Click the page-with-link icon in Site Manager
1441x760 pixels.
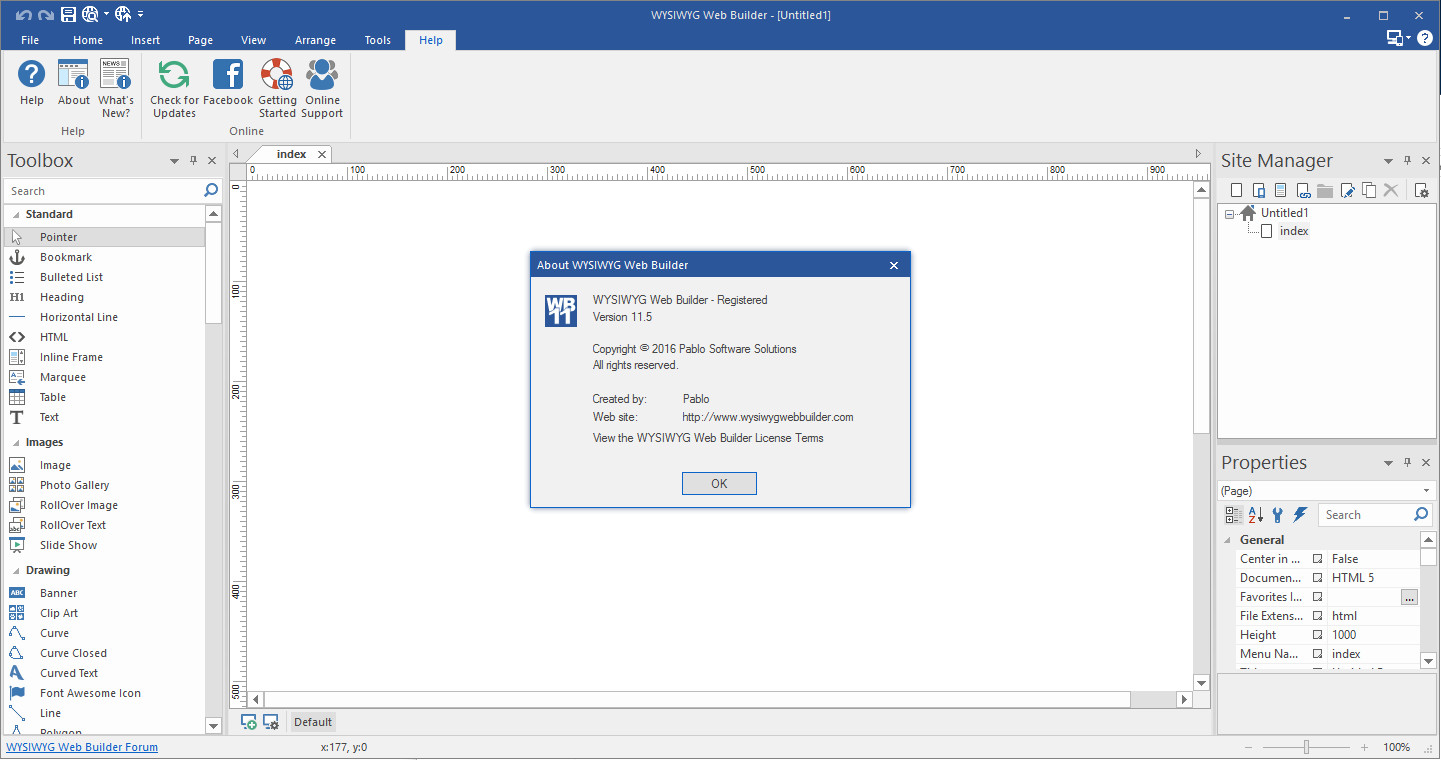pos(1302,190)
